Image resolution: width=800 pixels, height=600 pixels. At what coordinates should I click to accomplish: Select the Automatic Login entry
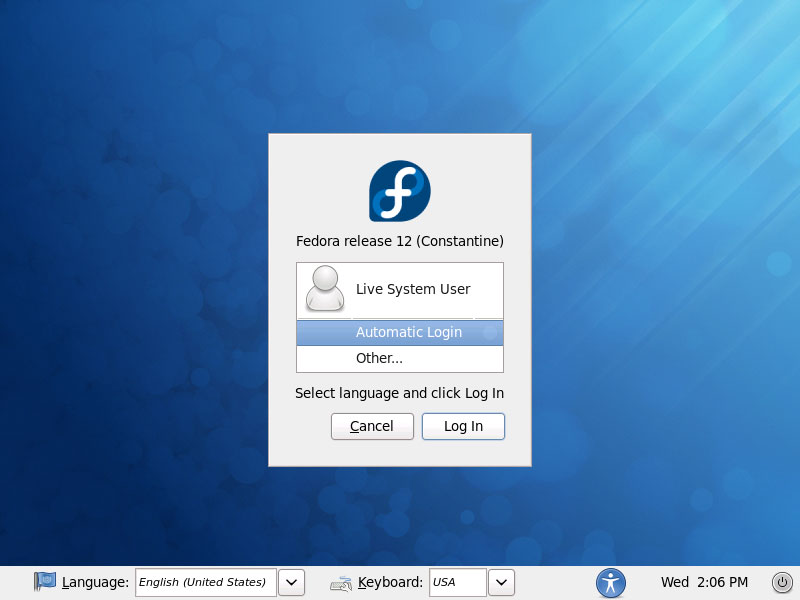click(x=400, y=332)
